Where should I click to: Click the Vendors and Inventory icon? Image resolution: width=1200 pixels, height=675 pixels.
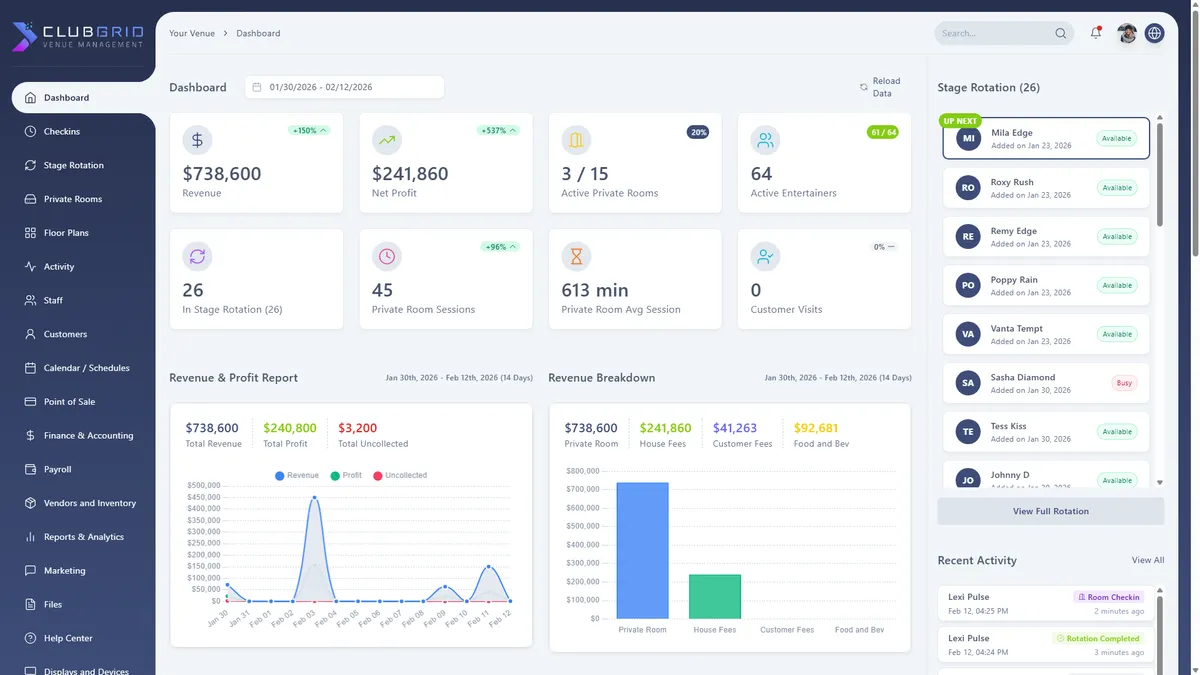30,503
